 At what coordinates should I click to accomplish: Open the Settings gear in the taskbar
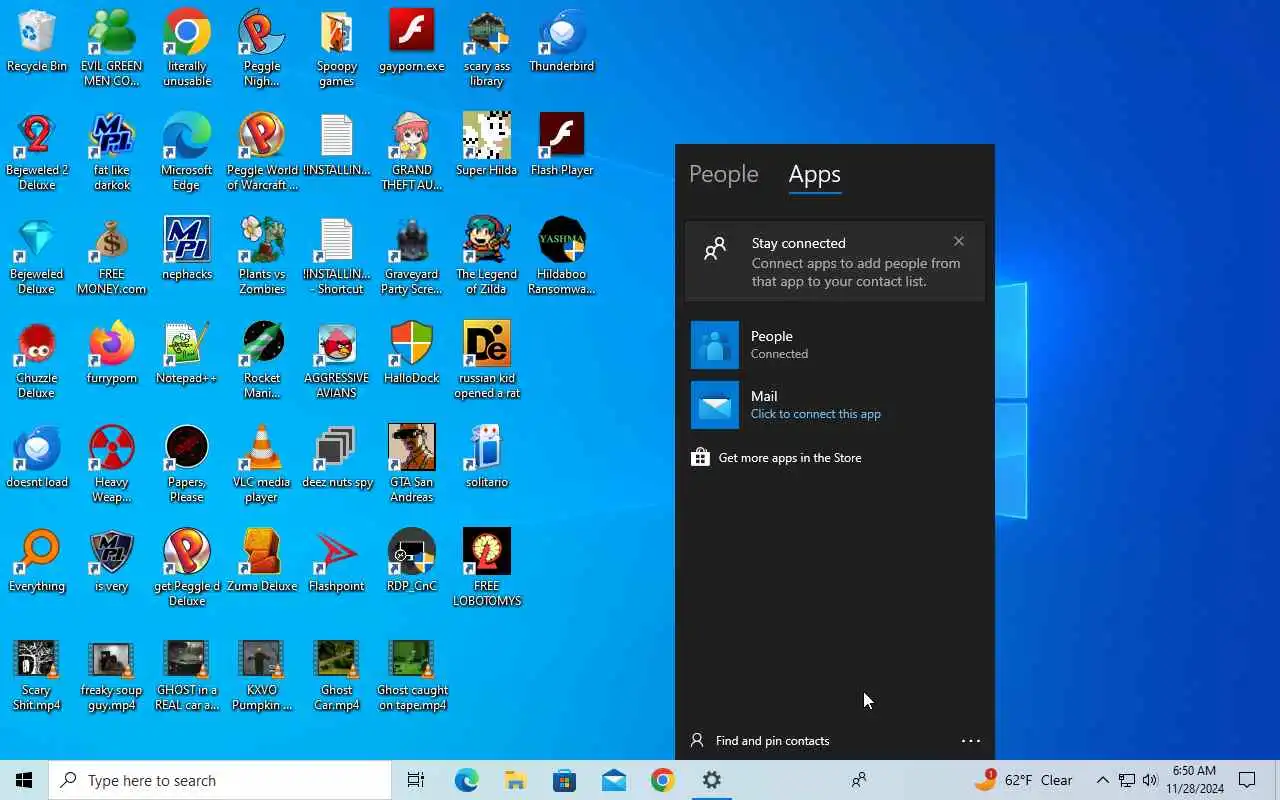point(712,780)
